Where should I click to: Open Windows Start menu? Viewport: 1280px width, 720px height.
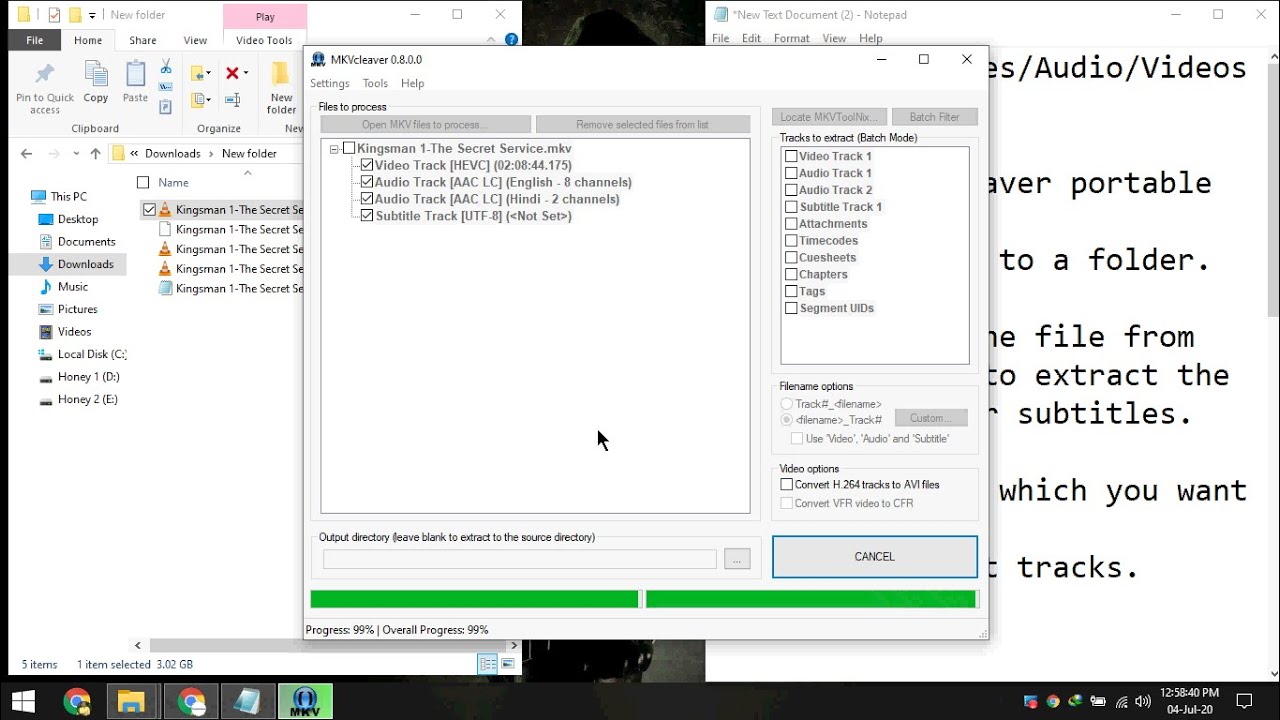[x=23, y=701]
